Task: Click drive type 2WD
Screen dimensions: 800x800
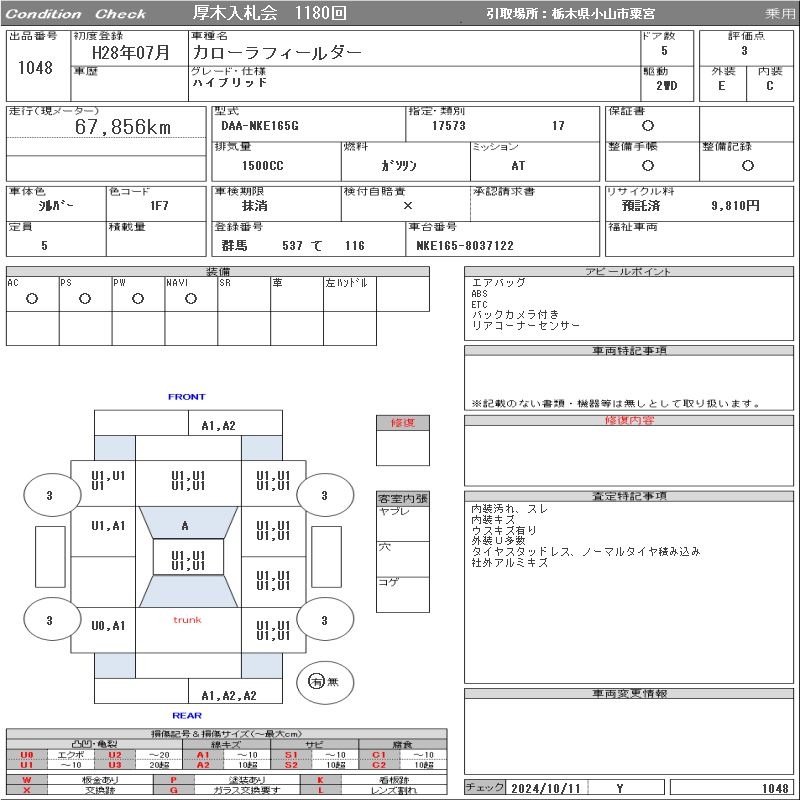Action: tap(667, 86)
